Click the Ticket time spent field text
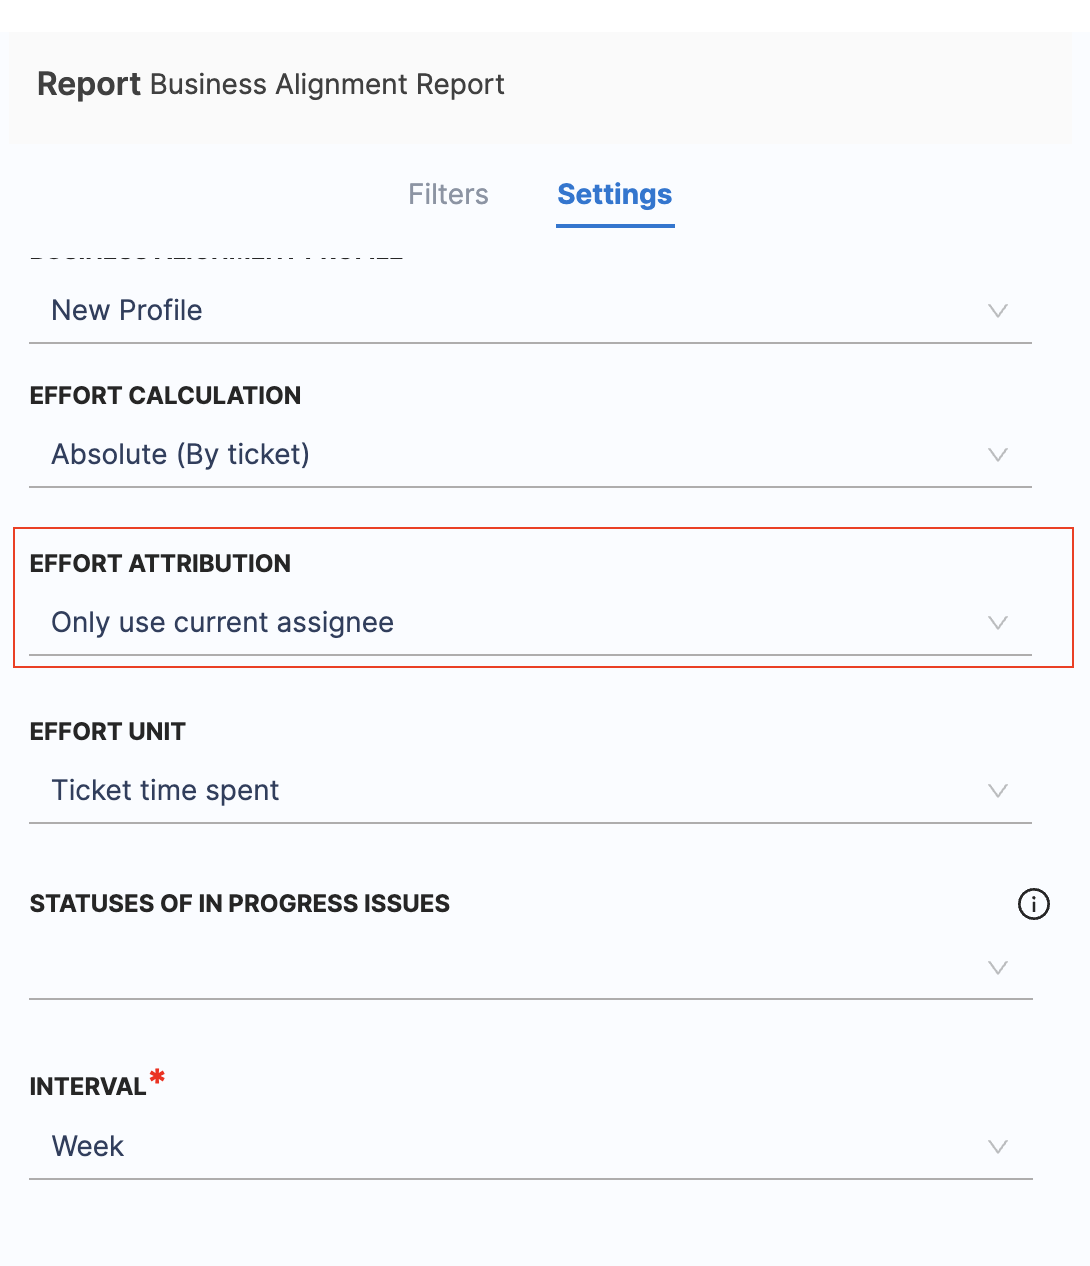 point(165,790)
